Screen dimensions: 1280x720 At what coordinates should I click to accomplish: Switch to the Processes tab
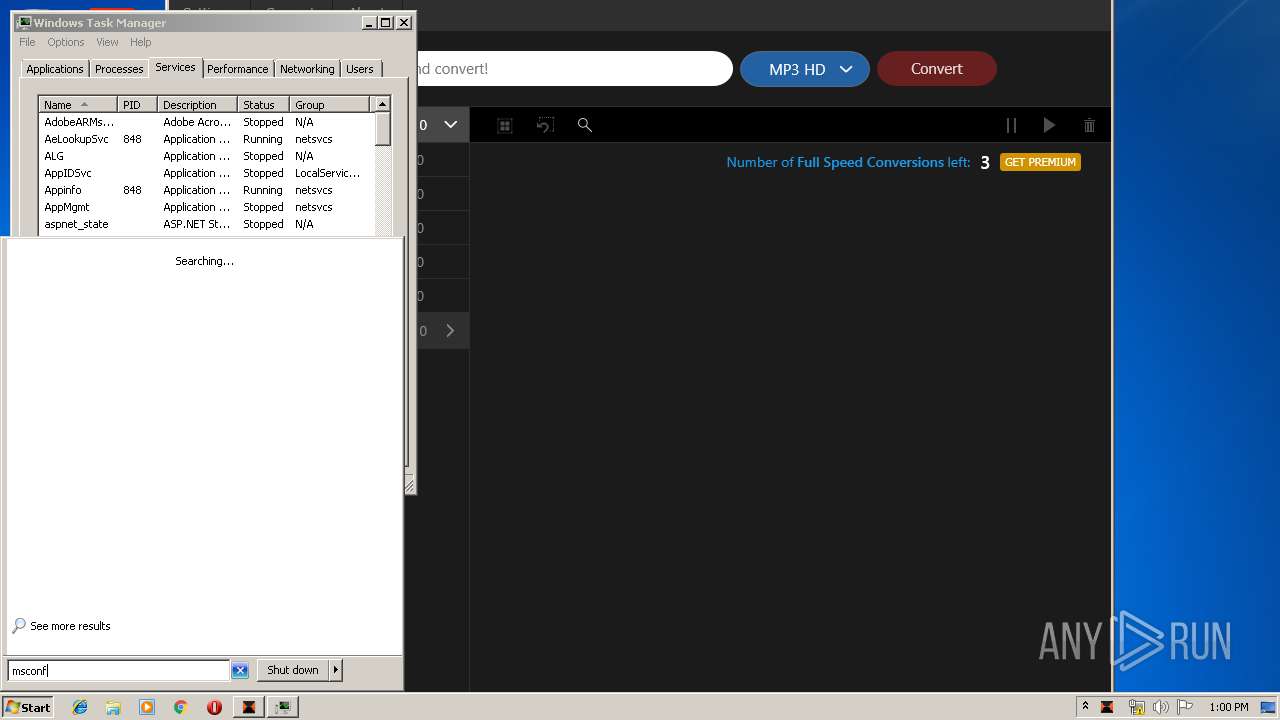[x=119, y=69]
